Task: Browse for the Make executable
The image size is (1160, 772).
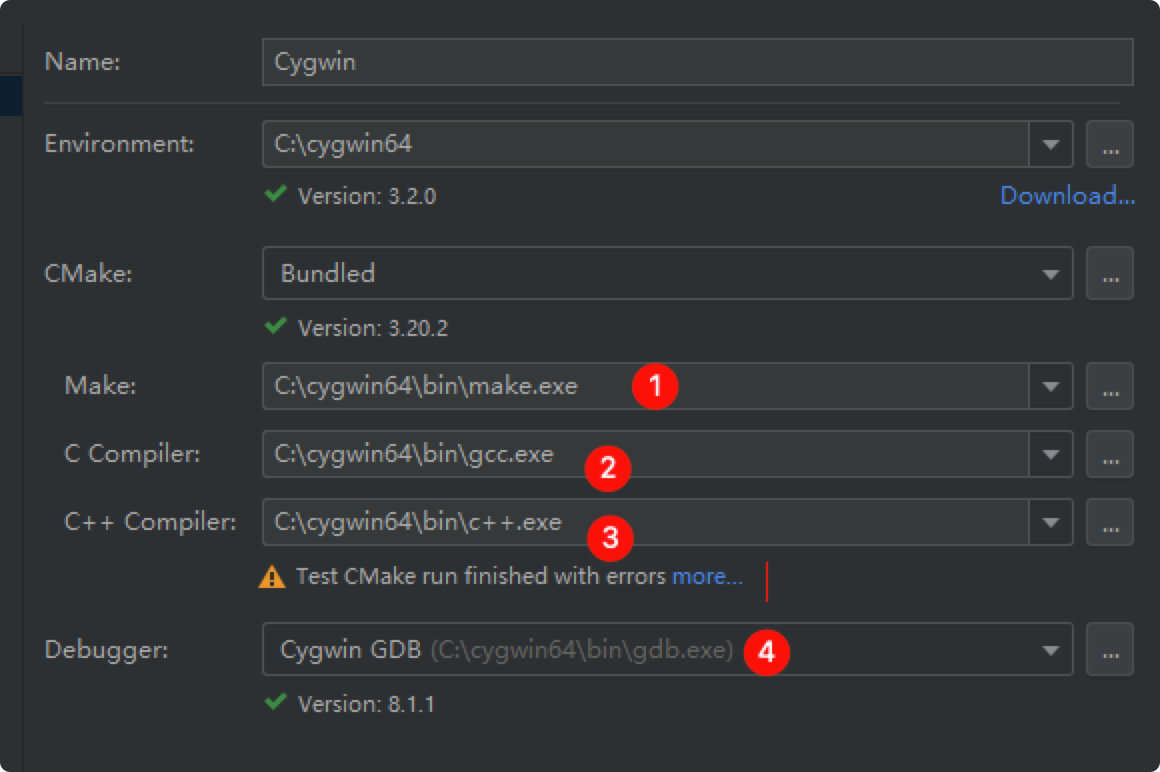Action: tap(1109, 386)
